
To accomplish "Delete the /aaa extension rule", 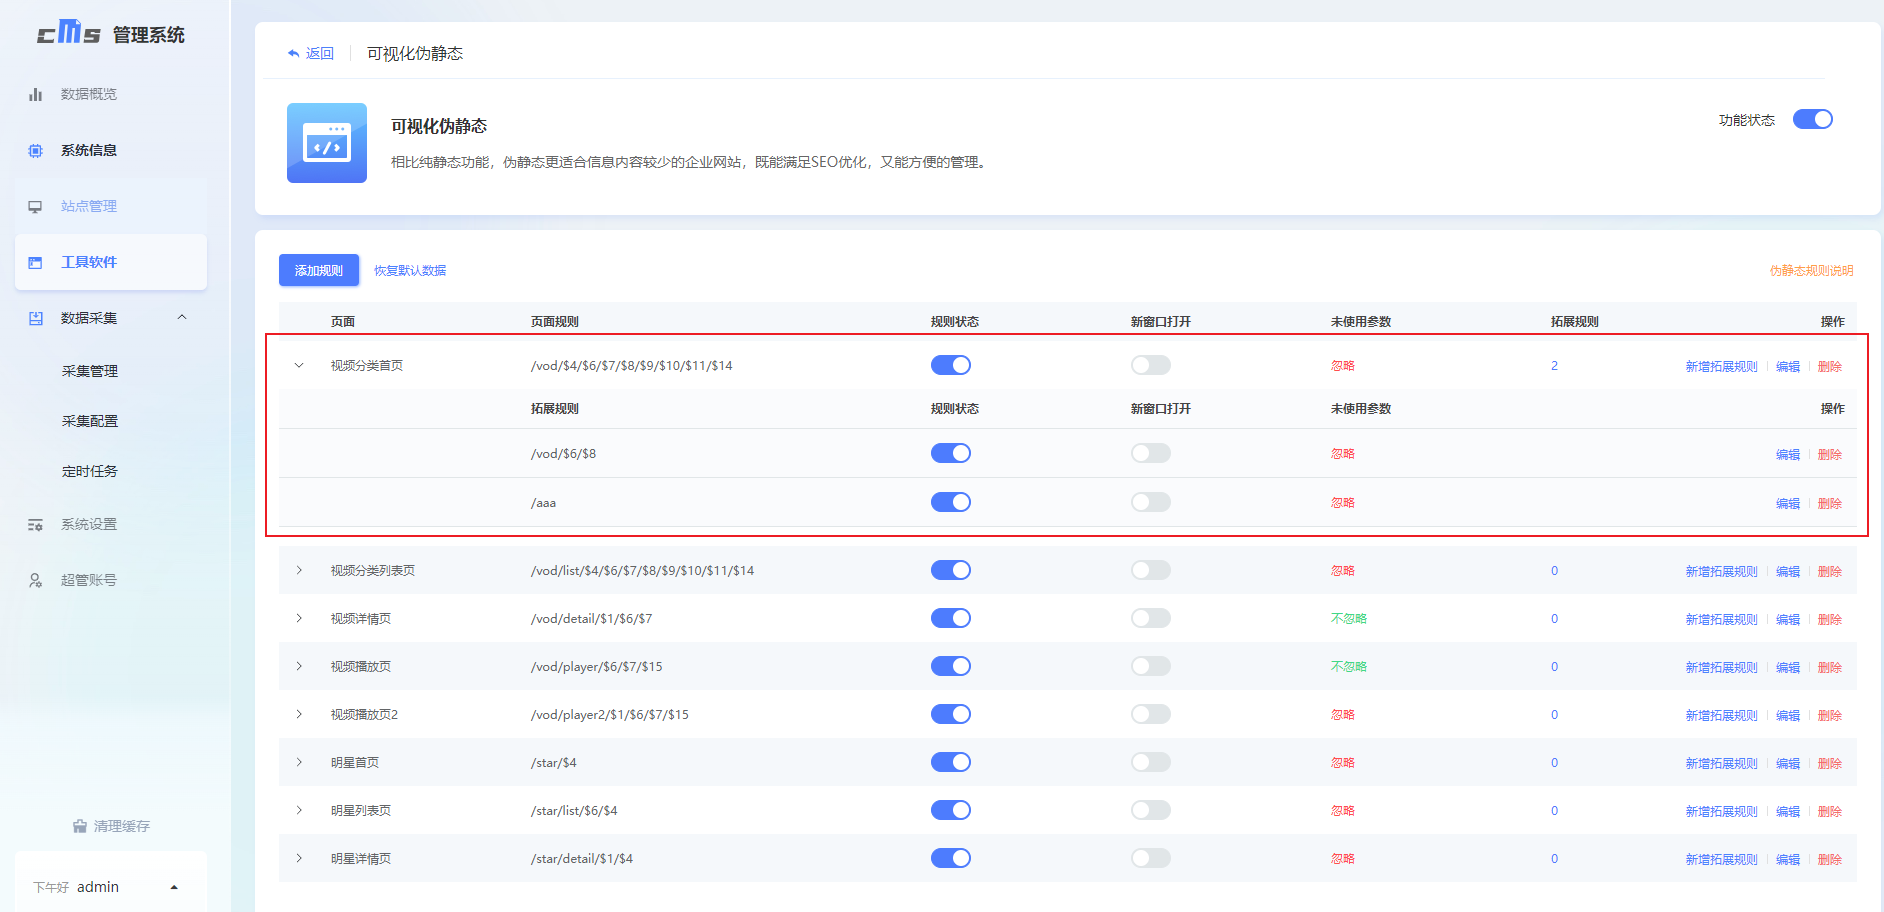I will click(x=1829, y=503).
